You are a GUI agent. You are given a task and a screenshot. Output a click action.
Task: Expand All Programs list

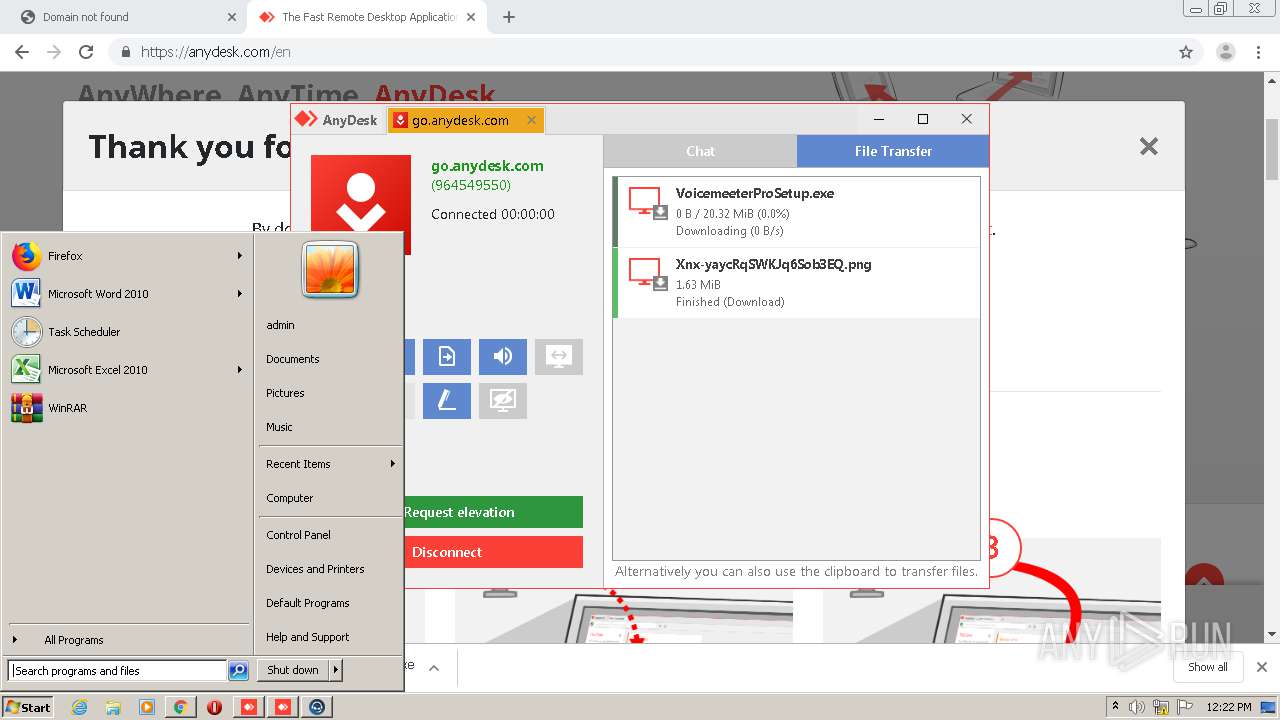pos(127,640)
